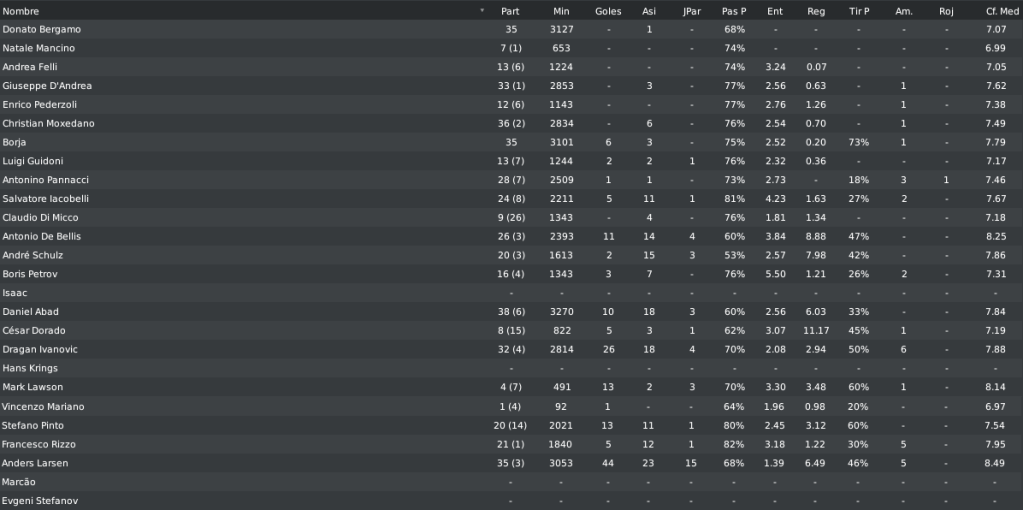Click Salvatore Iacobelli's name

46,198
